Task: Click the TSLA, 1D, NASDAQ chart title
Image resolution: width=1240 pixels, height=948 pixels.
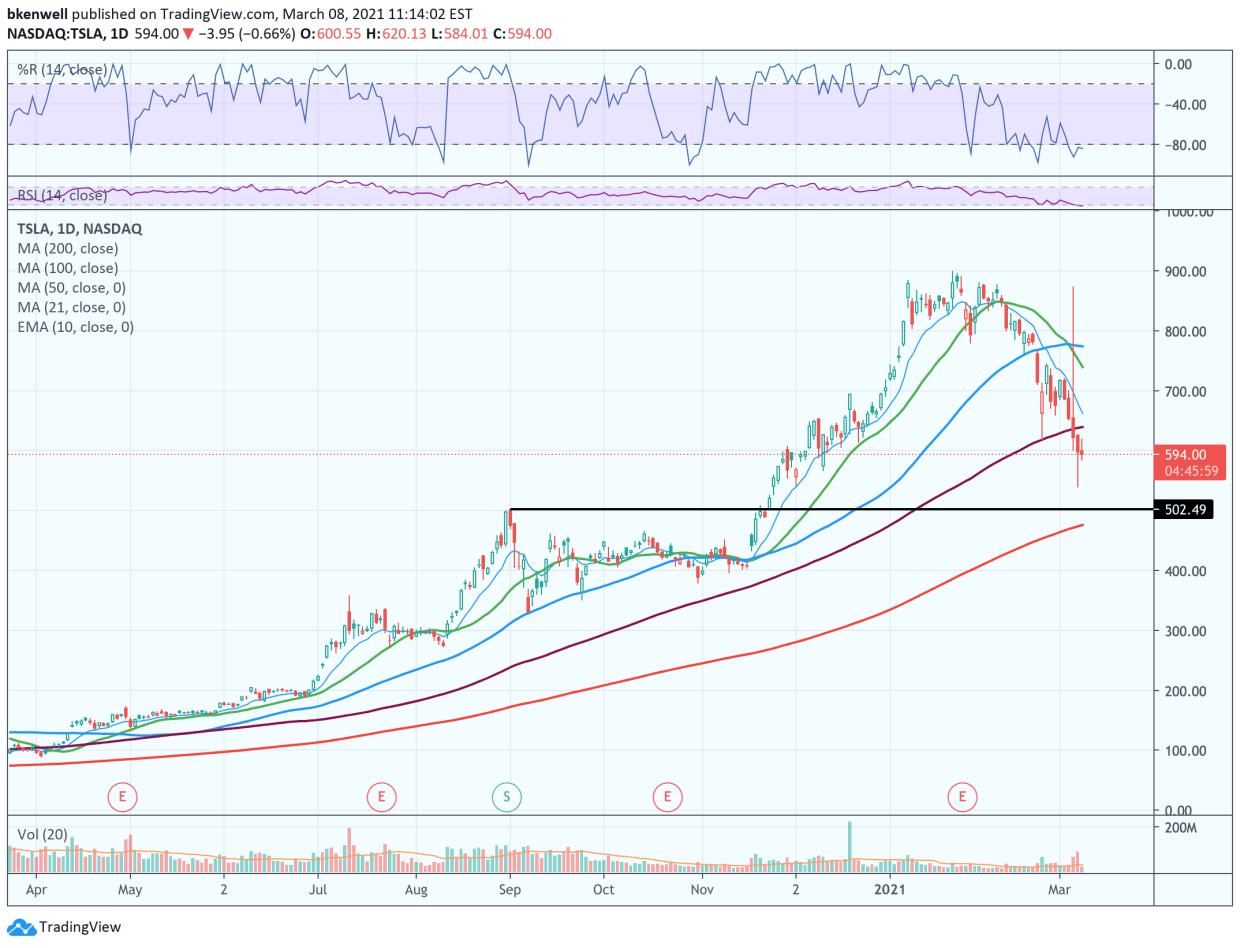Action: click(80, 228)
